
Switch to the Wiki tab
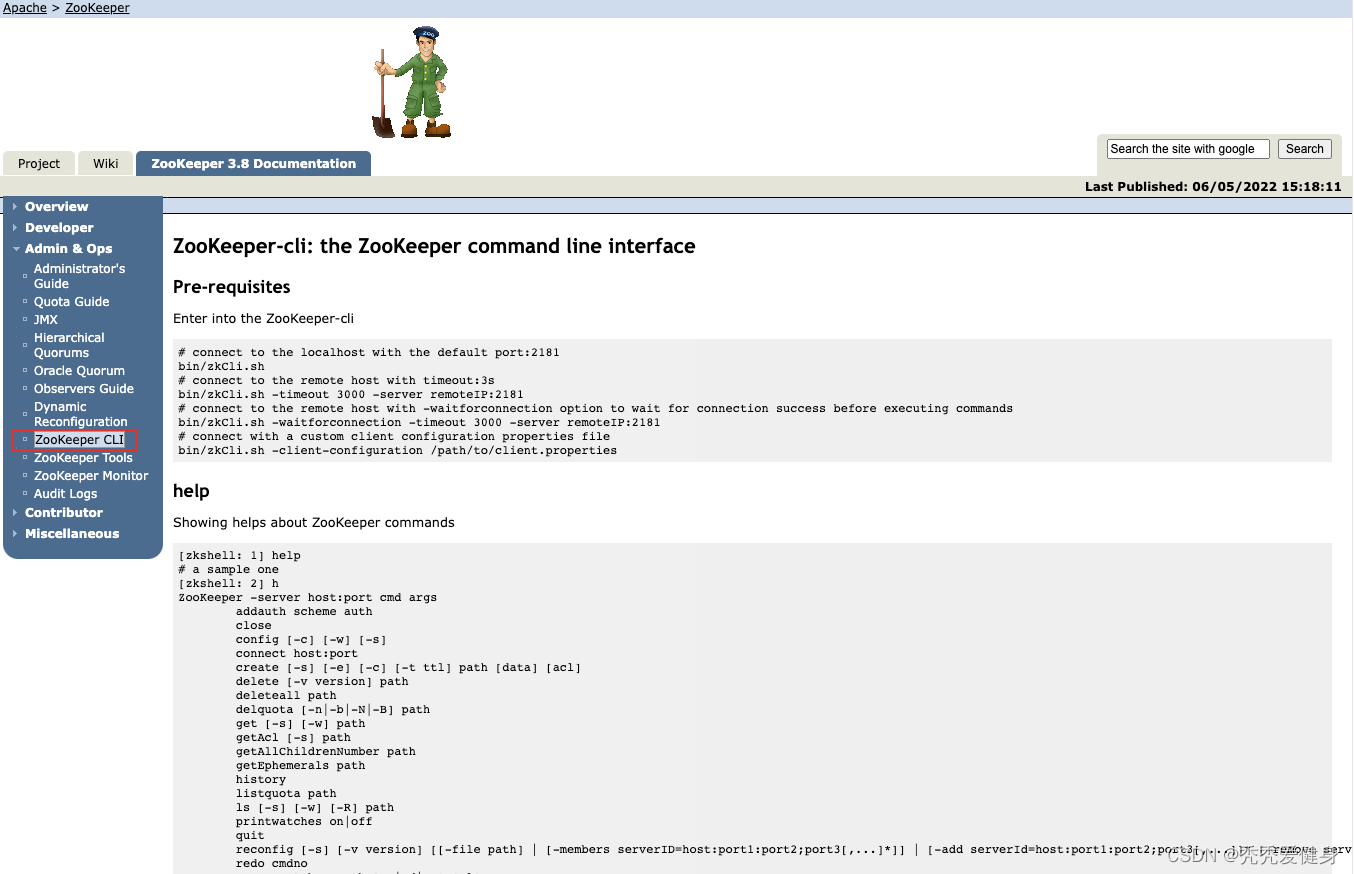tap(106, 164)
